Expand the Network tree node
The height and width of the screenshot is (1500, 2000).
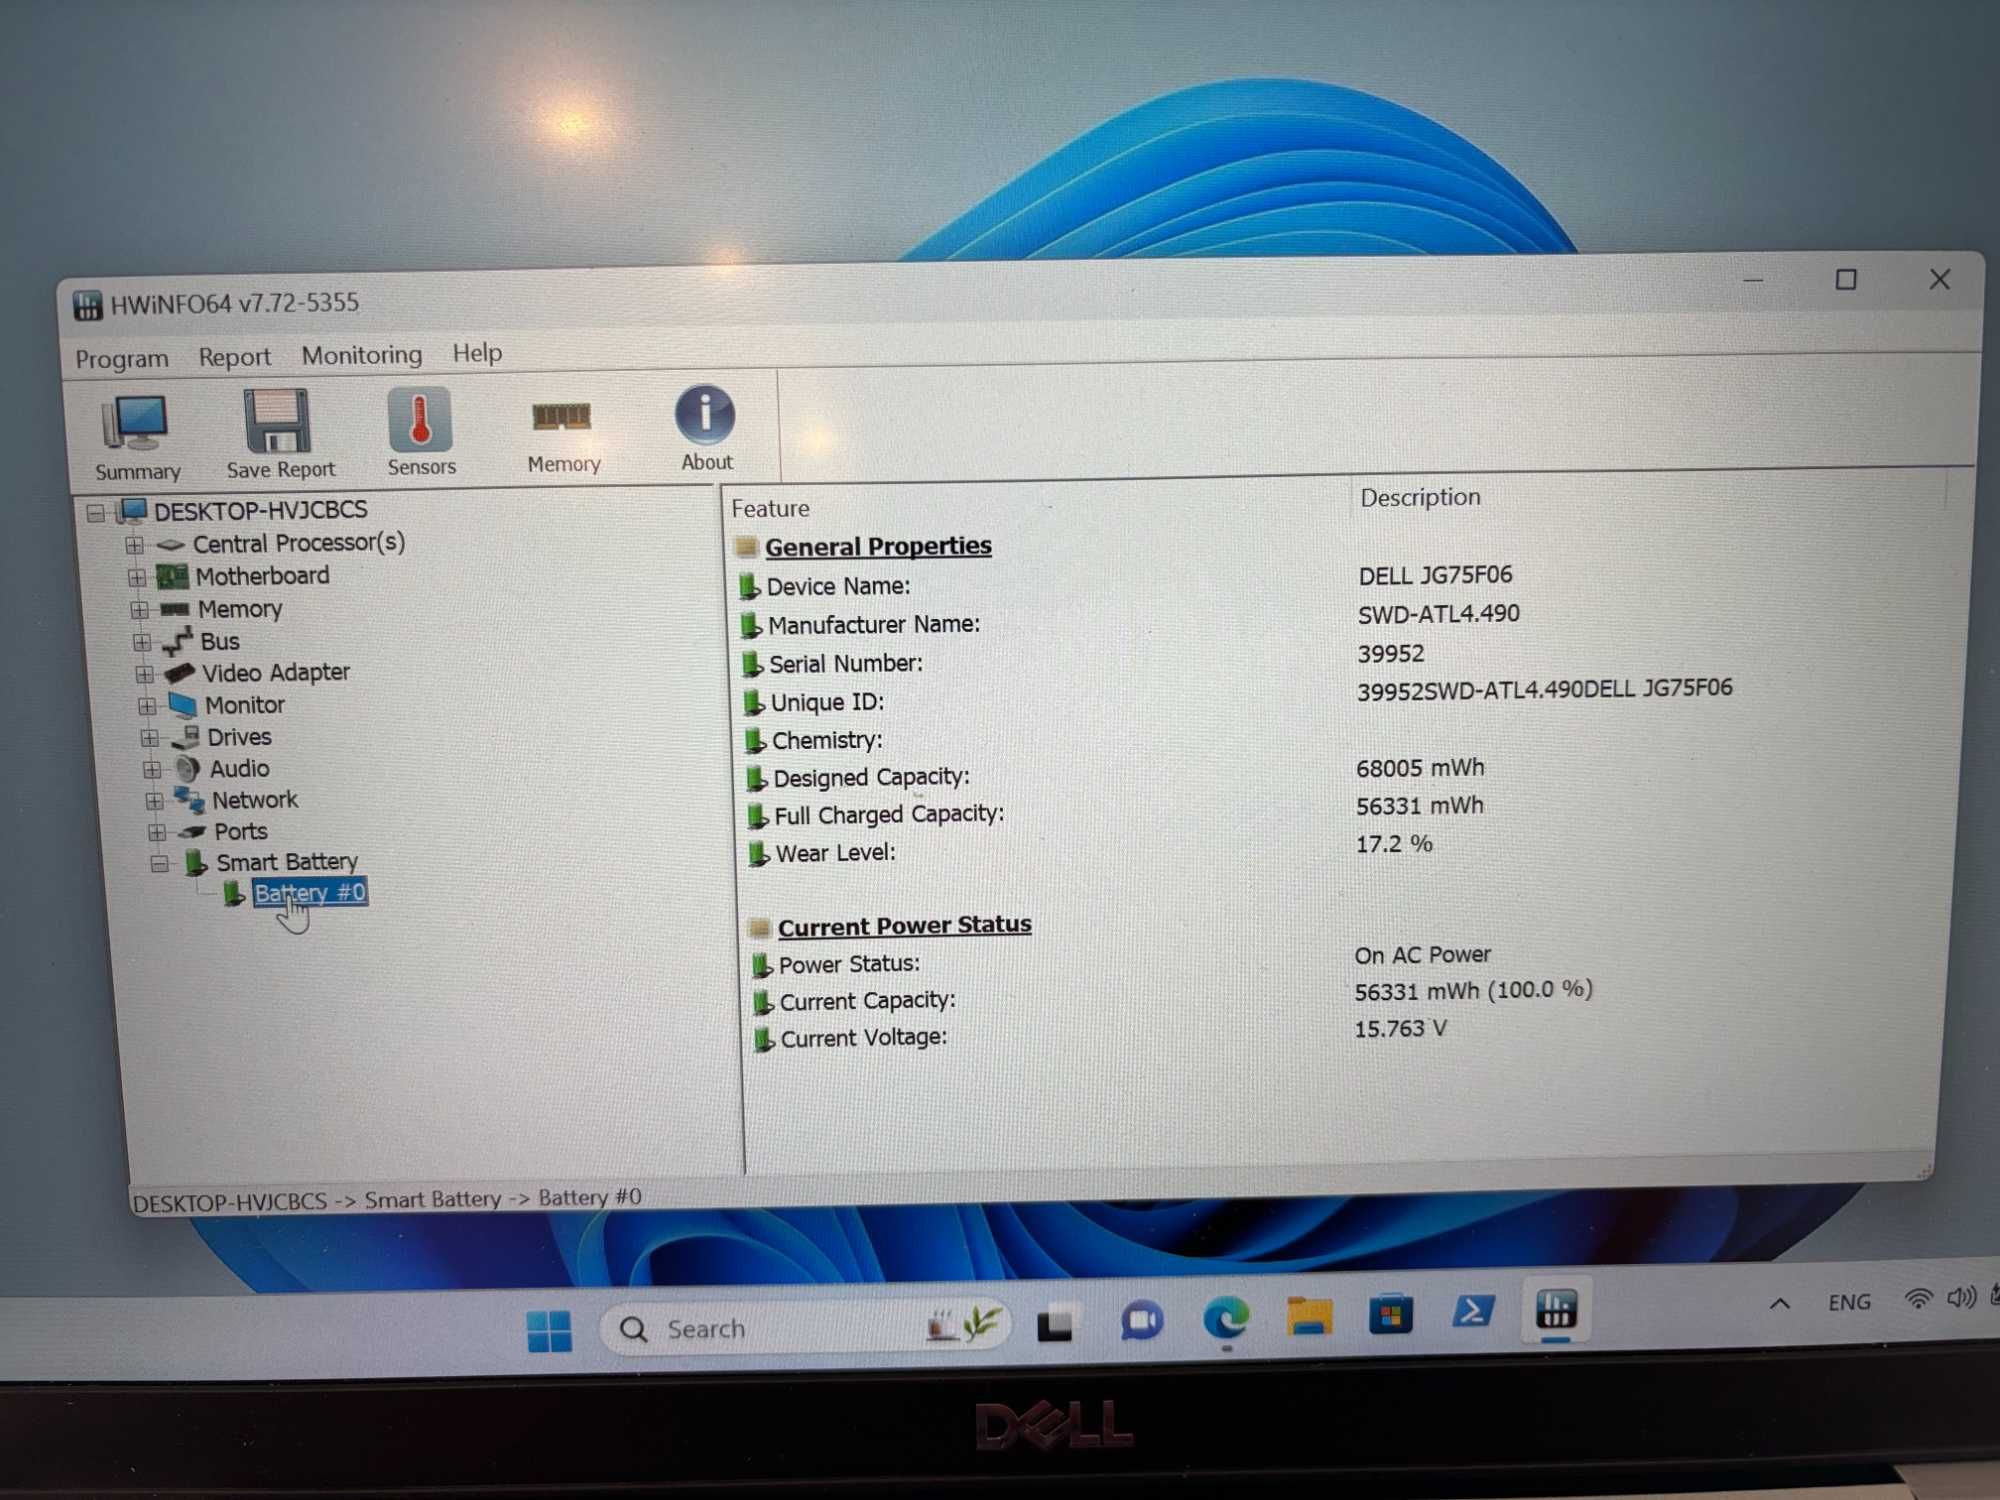pyautogui.click(x=154, y=801)
